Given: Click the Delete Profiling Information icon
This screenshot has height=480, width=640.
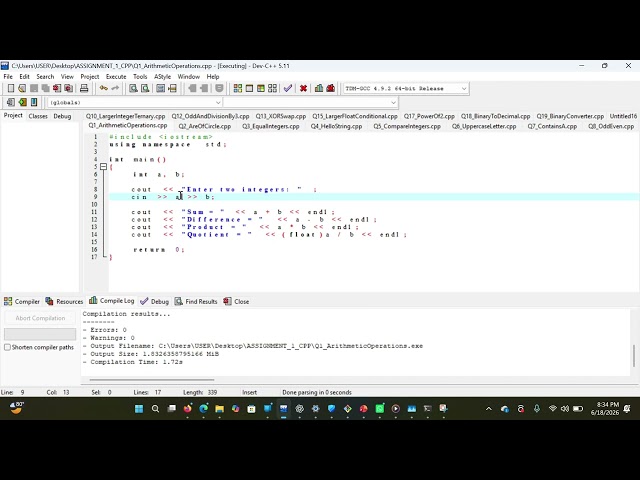Looking at the screenshot, I should coord(331,88).
